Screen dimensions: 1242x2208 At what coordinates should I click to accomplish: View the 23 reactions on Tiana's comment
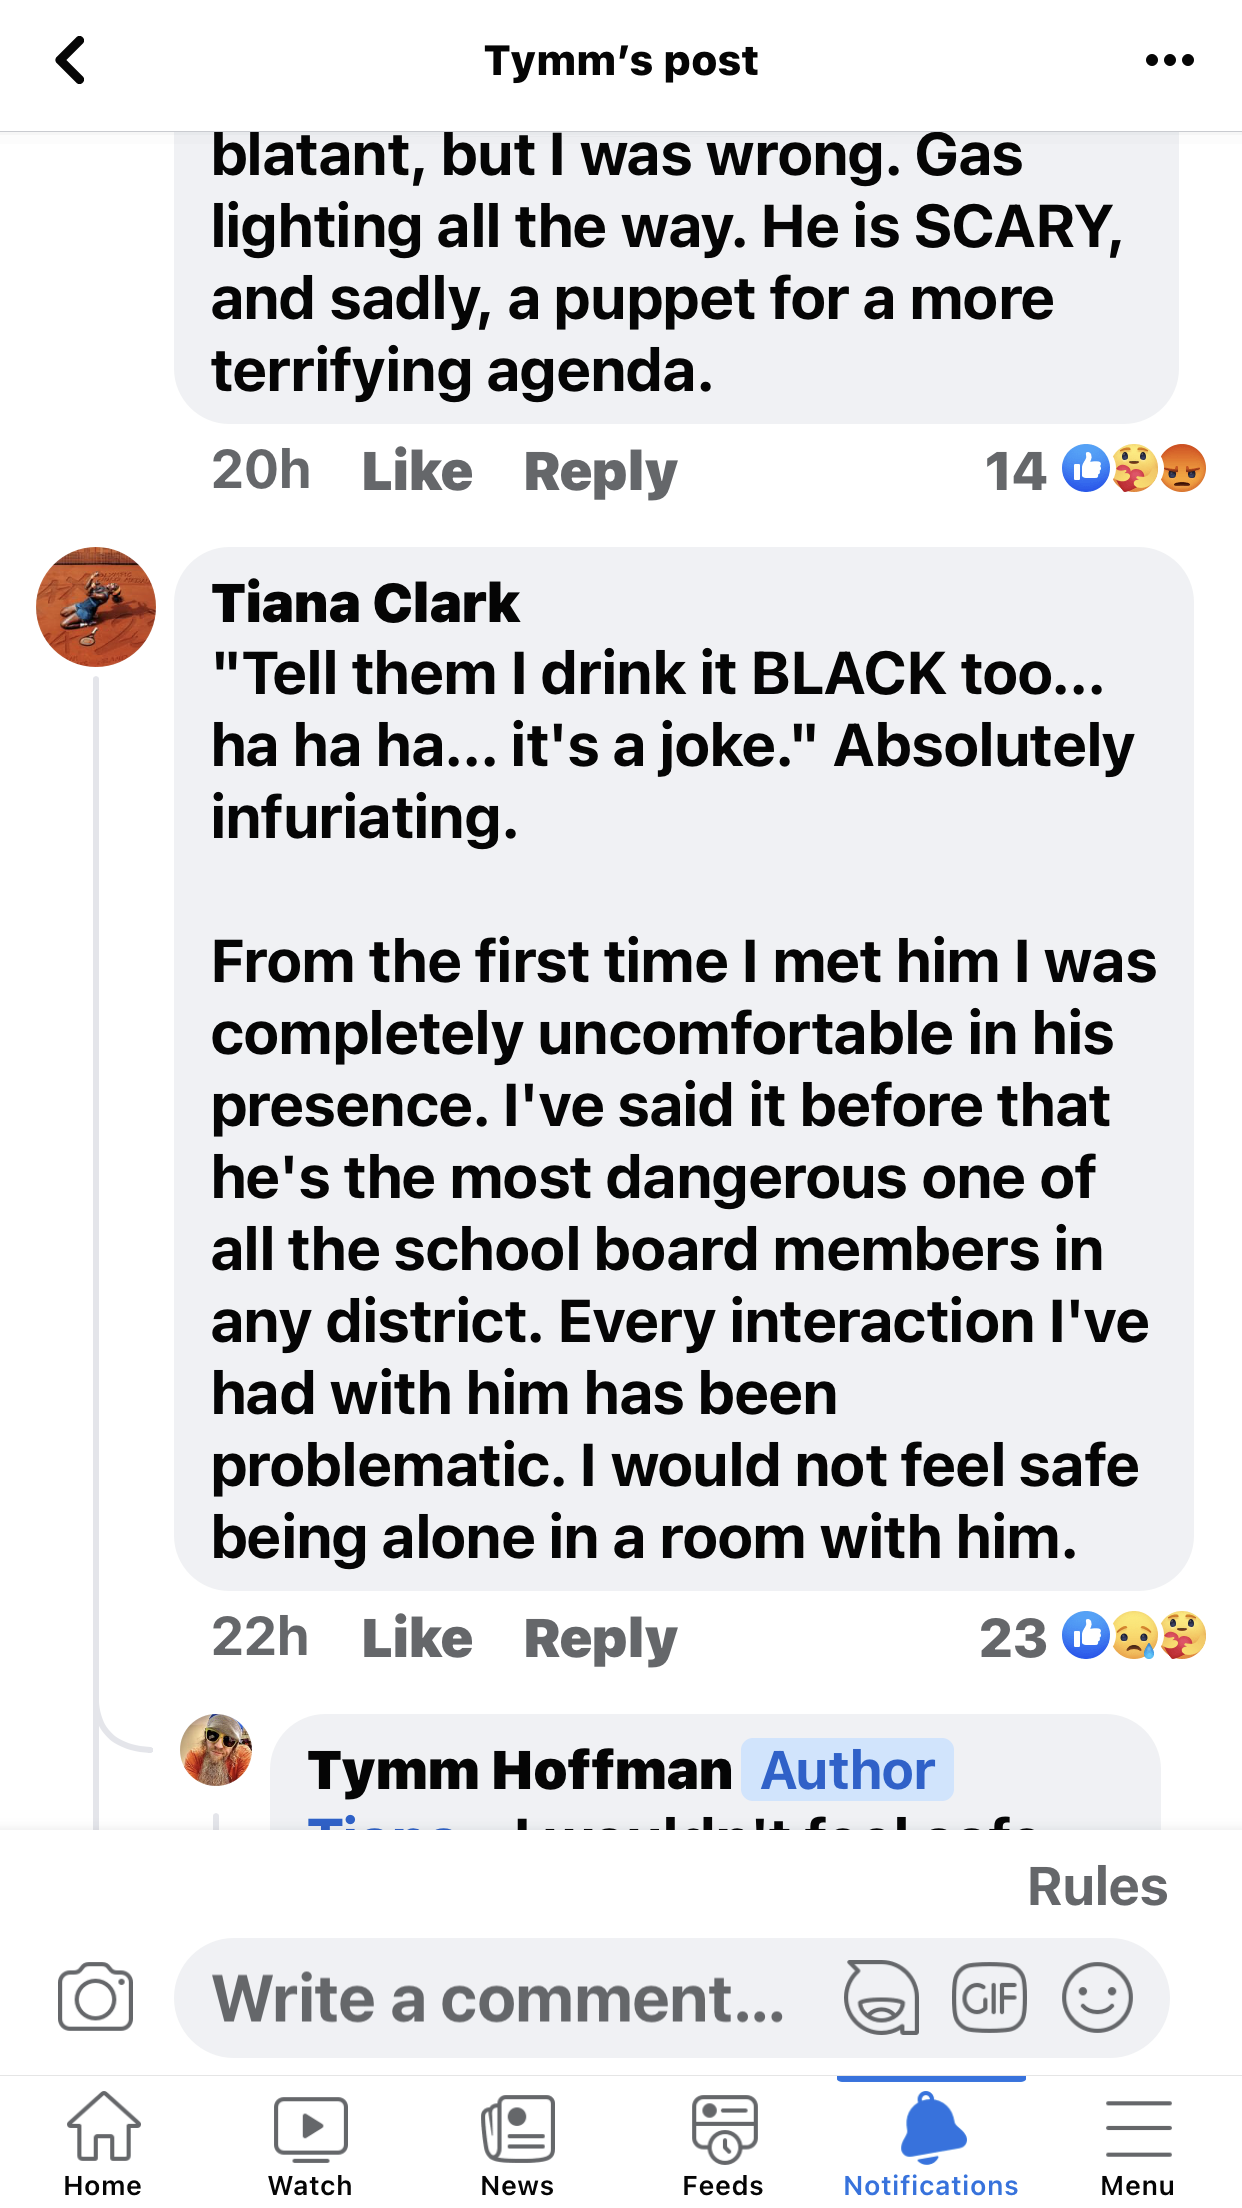pyautogui.click(x=1092, y=1637)
